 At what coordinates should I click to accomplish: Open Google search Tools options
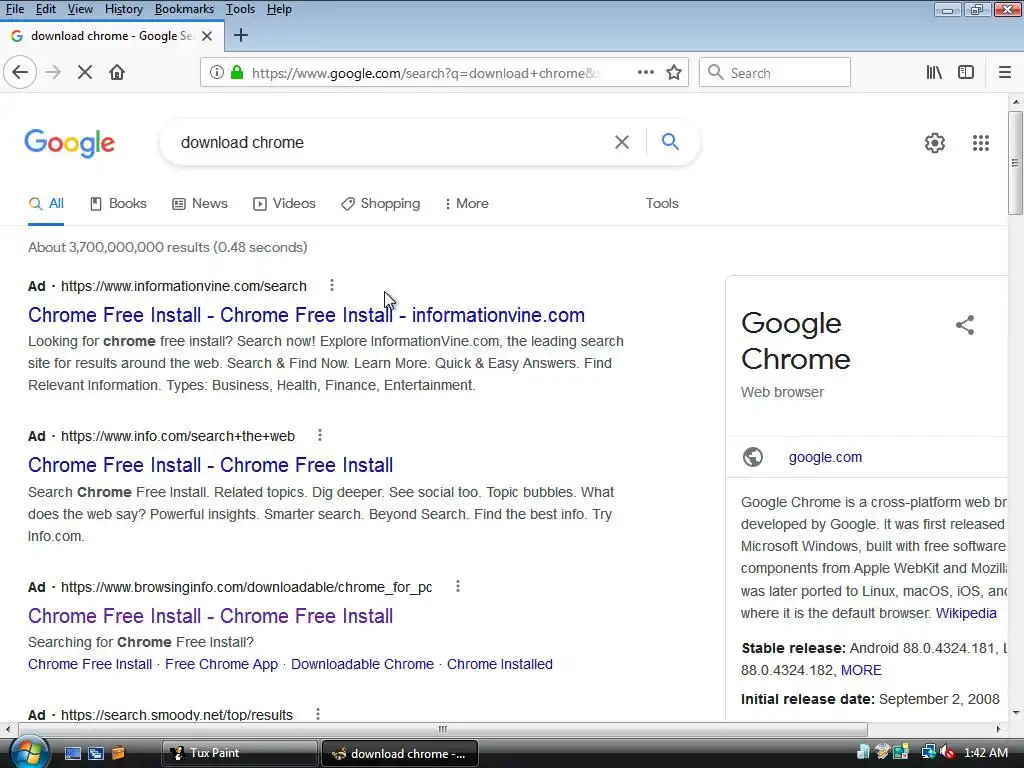pos(662,204)
